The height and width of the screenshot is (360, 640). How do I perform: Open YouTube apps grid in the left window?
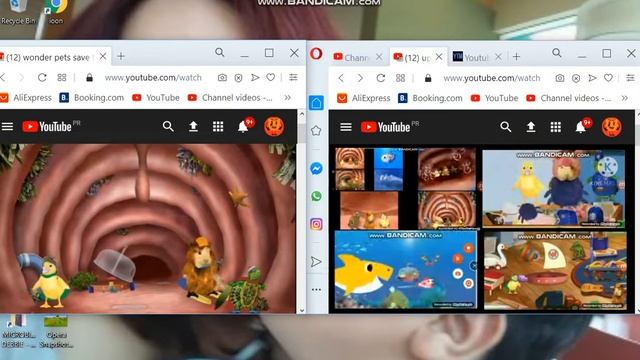(218, 127)
